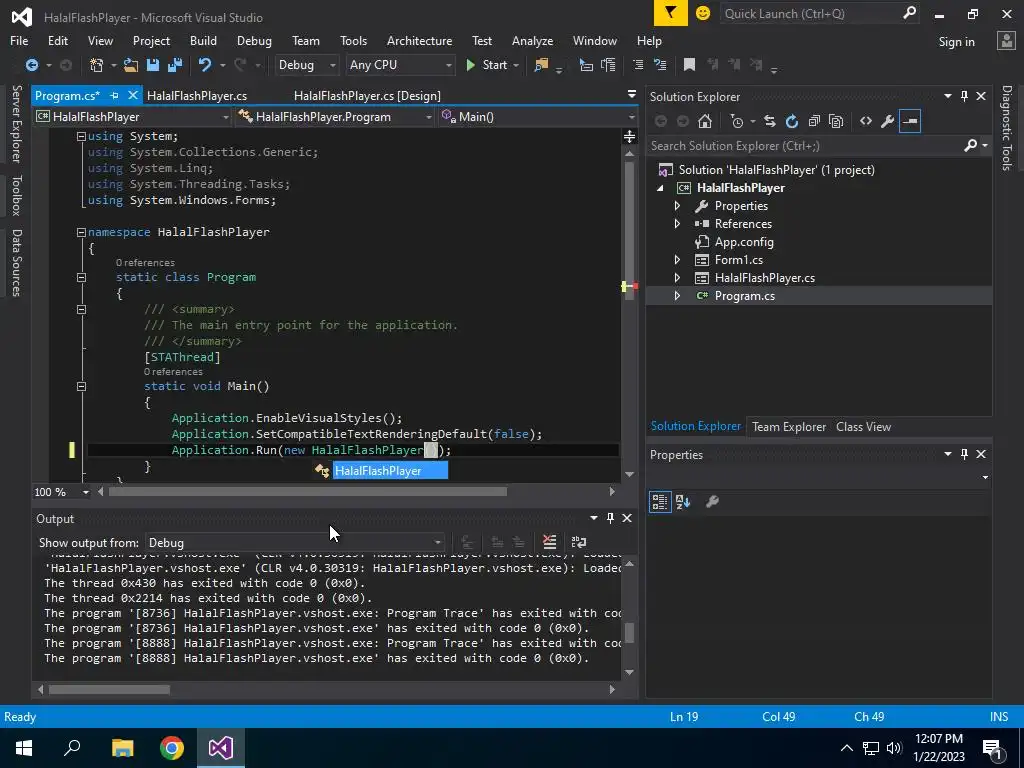Open the HalalFlashPlayer.Program class dropdown

(335, 117)
